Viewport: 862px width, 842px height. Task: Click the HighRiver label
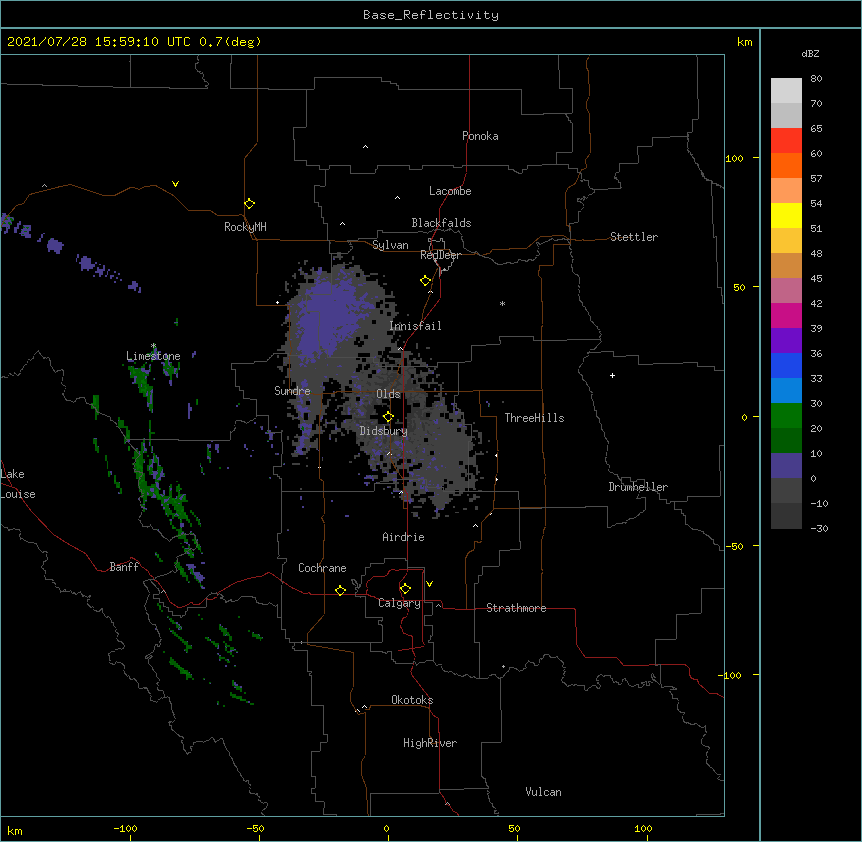[430, 743]
